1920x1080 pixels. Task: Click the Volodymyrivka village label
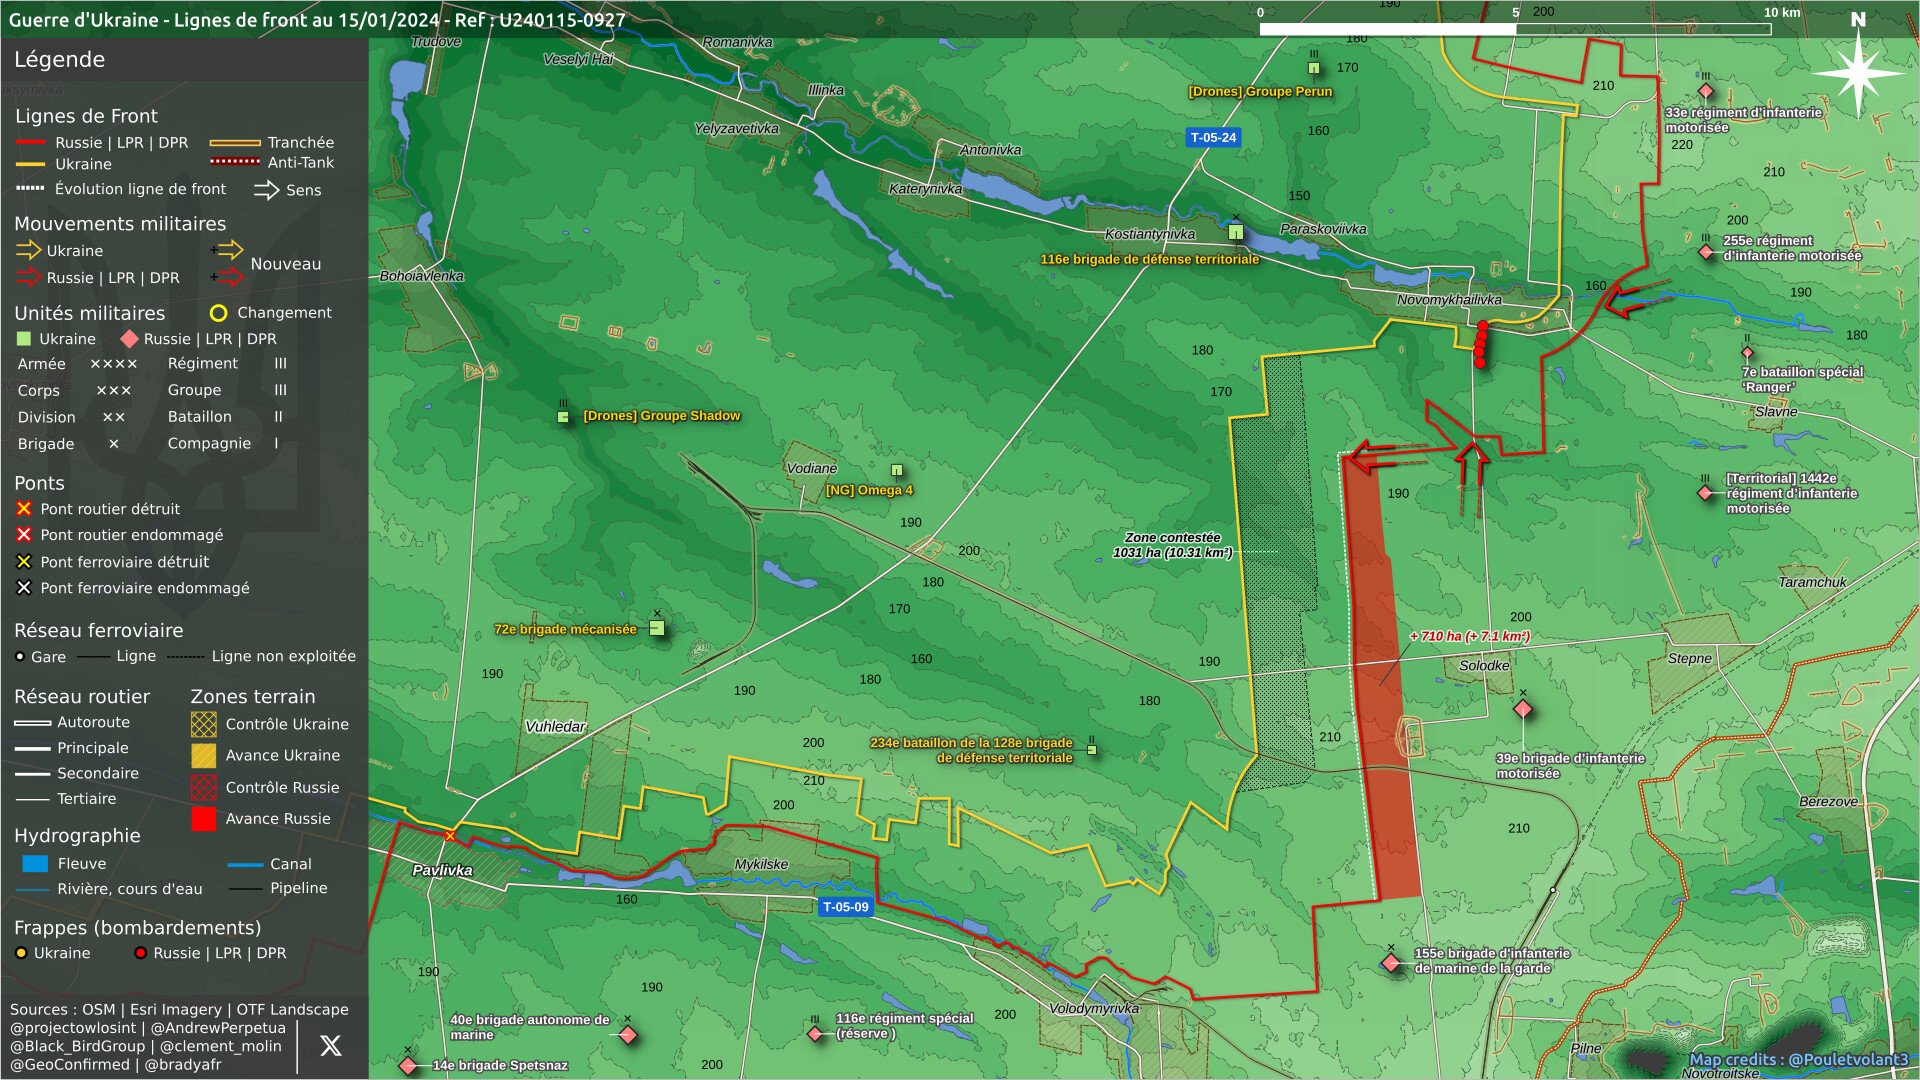1094,1008
